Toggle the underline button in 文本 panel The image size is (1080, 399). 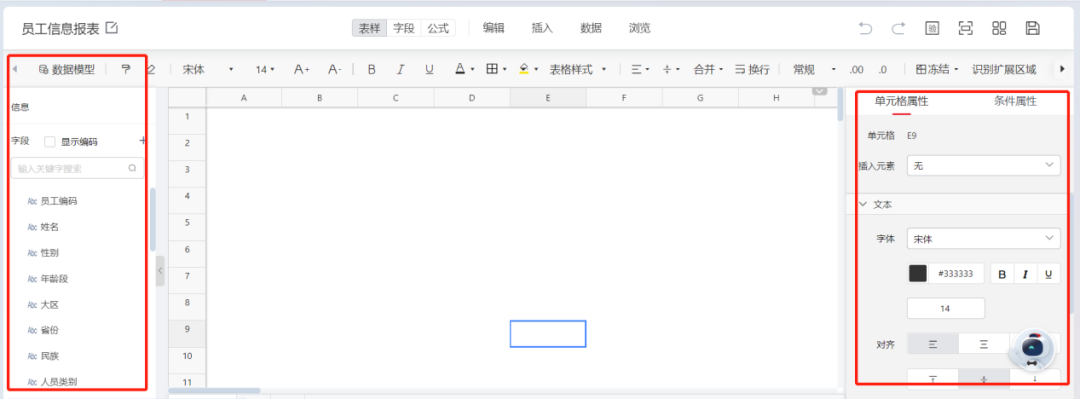point(1048,274)
